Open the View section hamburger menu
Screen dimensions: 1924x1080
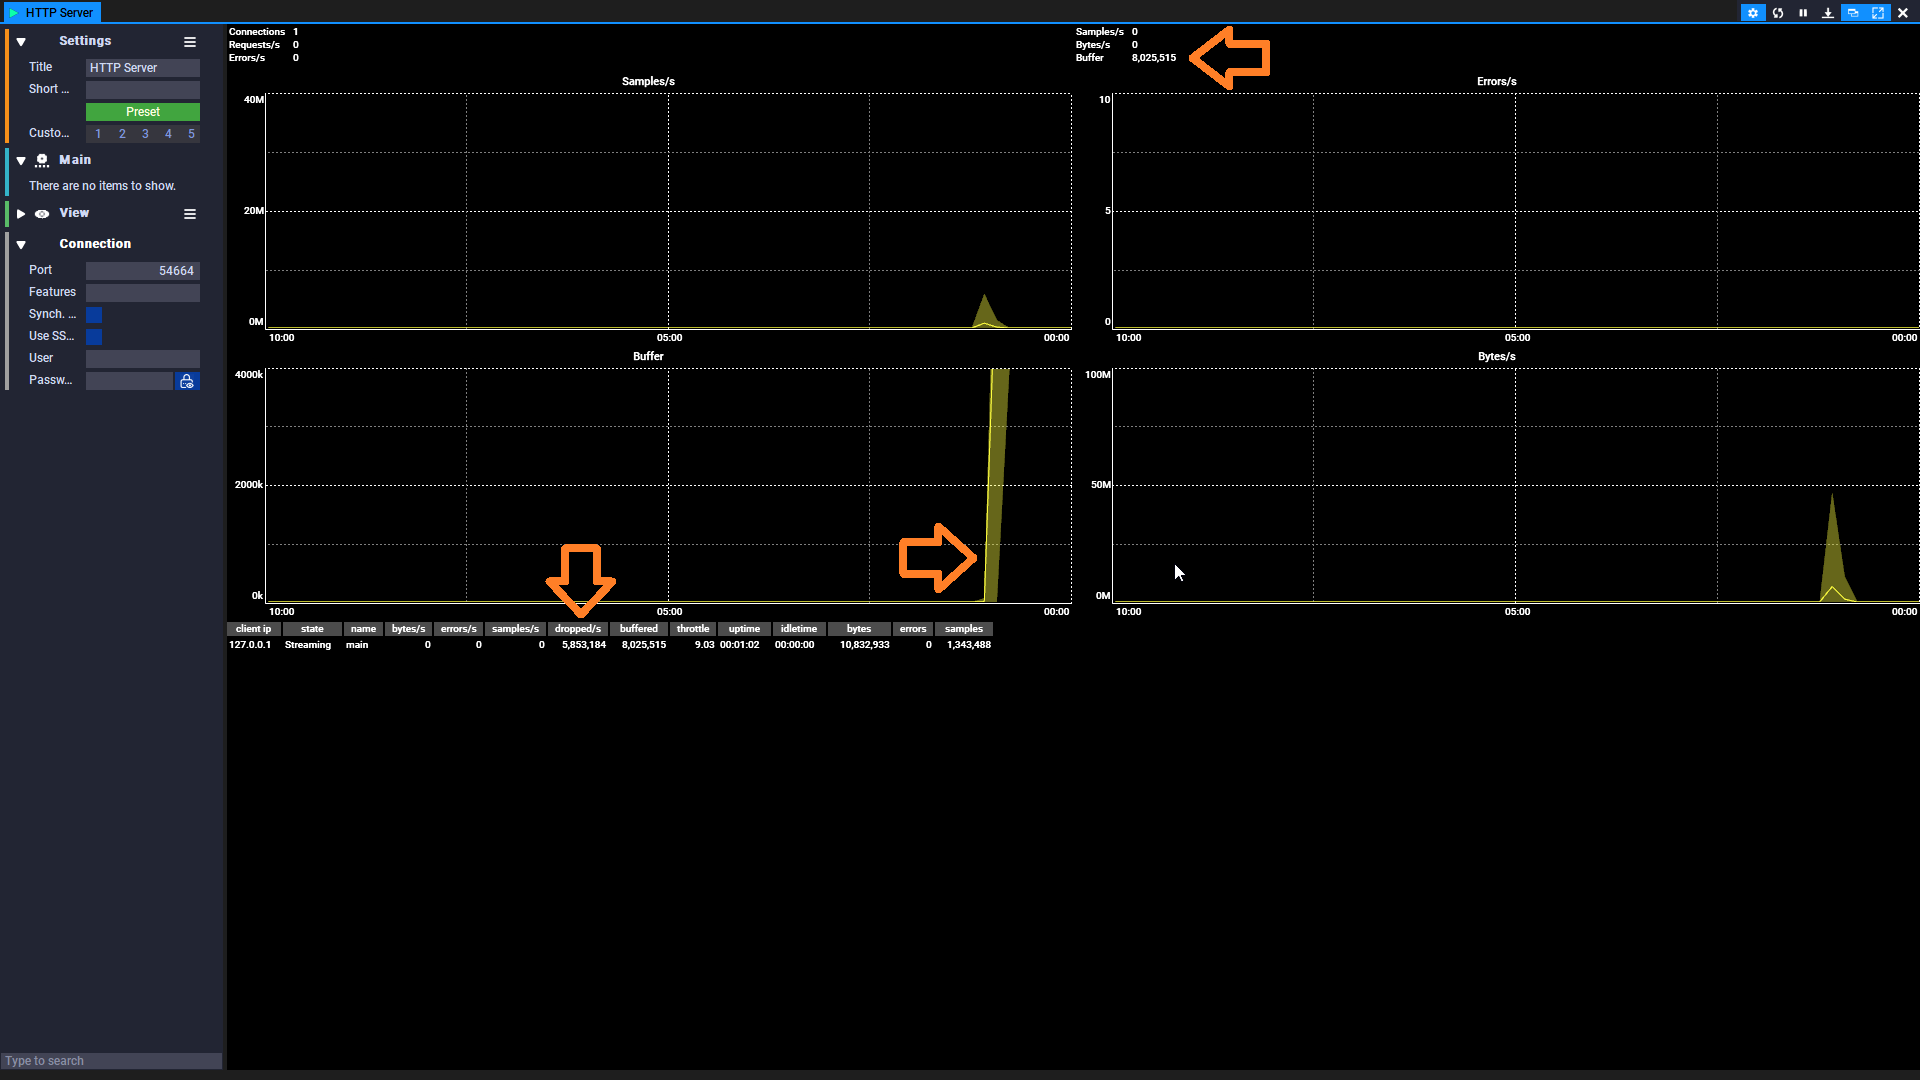point(190,214)
